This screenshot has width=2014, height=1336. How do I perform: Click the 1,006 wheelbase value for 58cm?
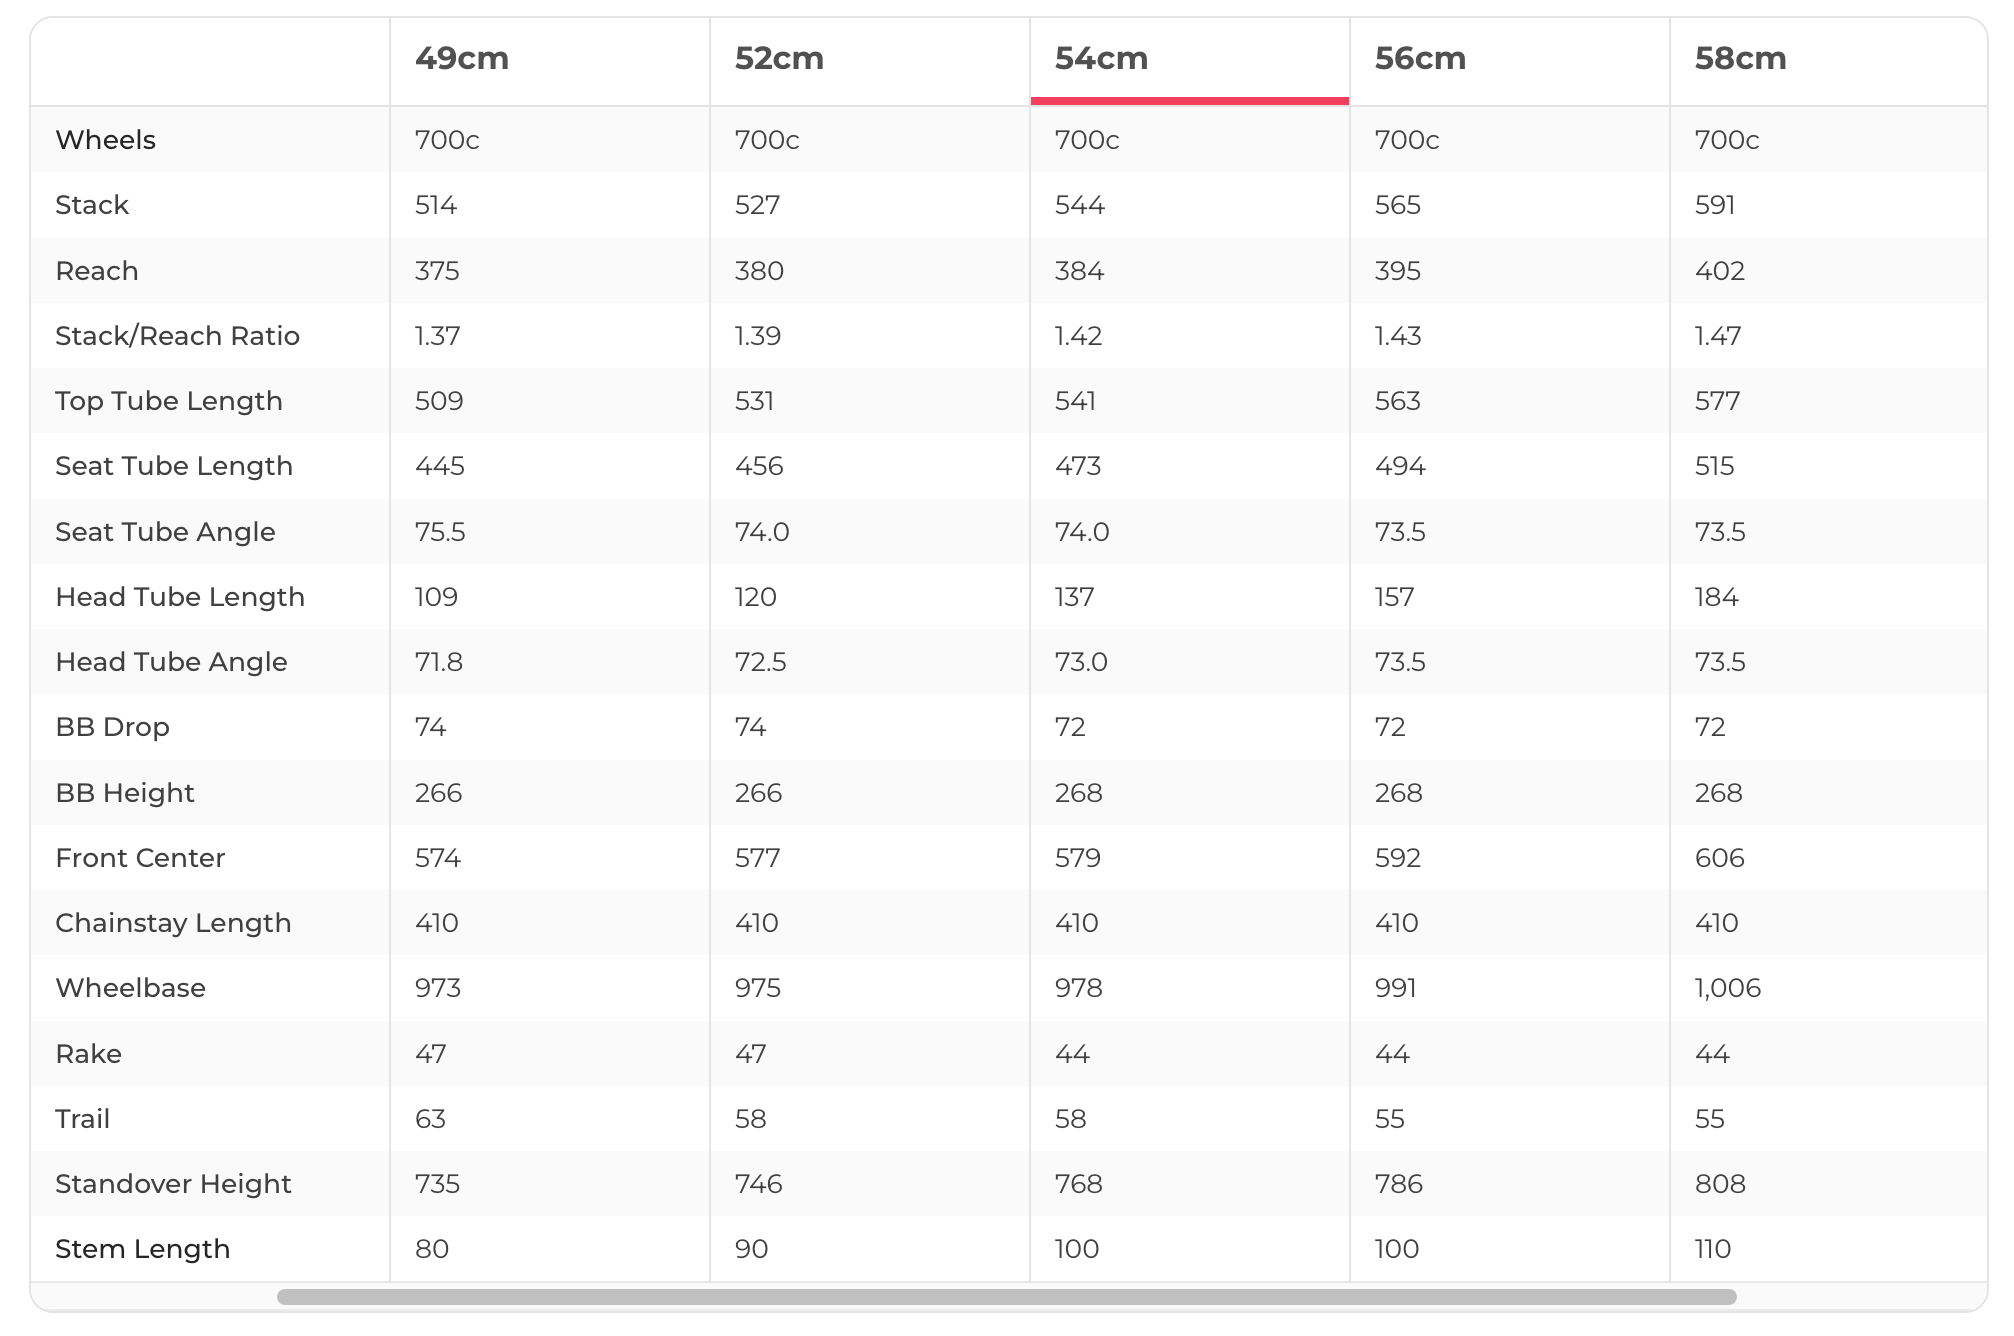[x=1727, y=988]
